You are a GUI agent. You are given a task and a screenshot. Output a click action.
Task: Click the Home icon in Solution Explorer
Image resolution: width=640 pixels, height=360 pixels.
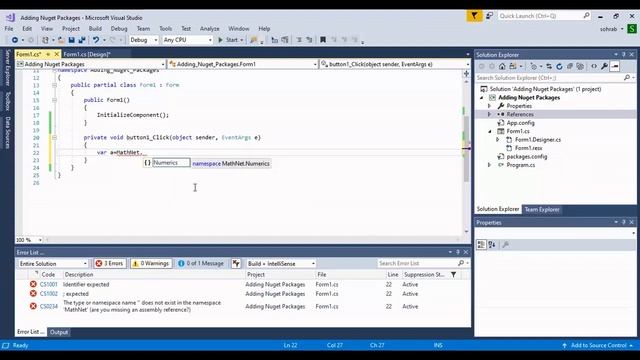(x=502, y=66)
